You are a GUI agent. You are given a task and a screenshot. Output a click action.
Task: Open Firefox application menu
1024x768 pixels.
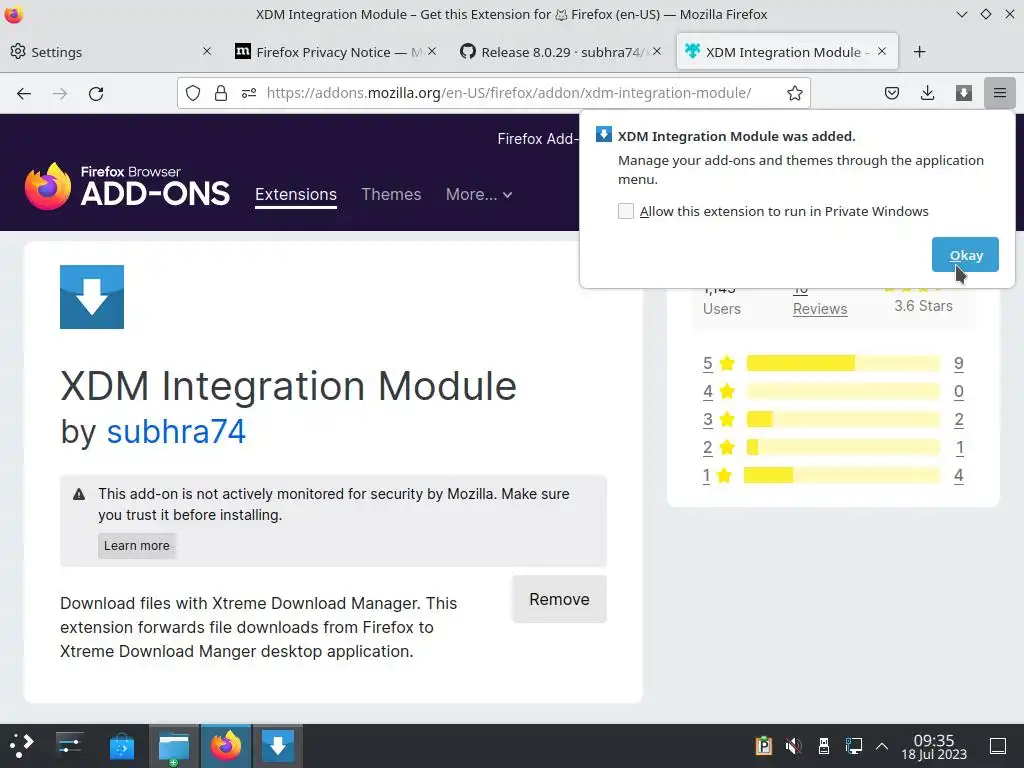coord(999,93)
